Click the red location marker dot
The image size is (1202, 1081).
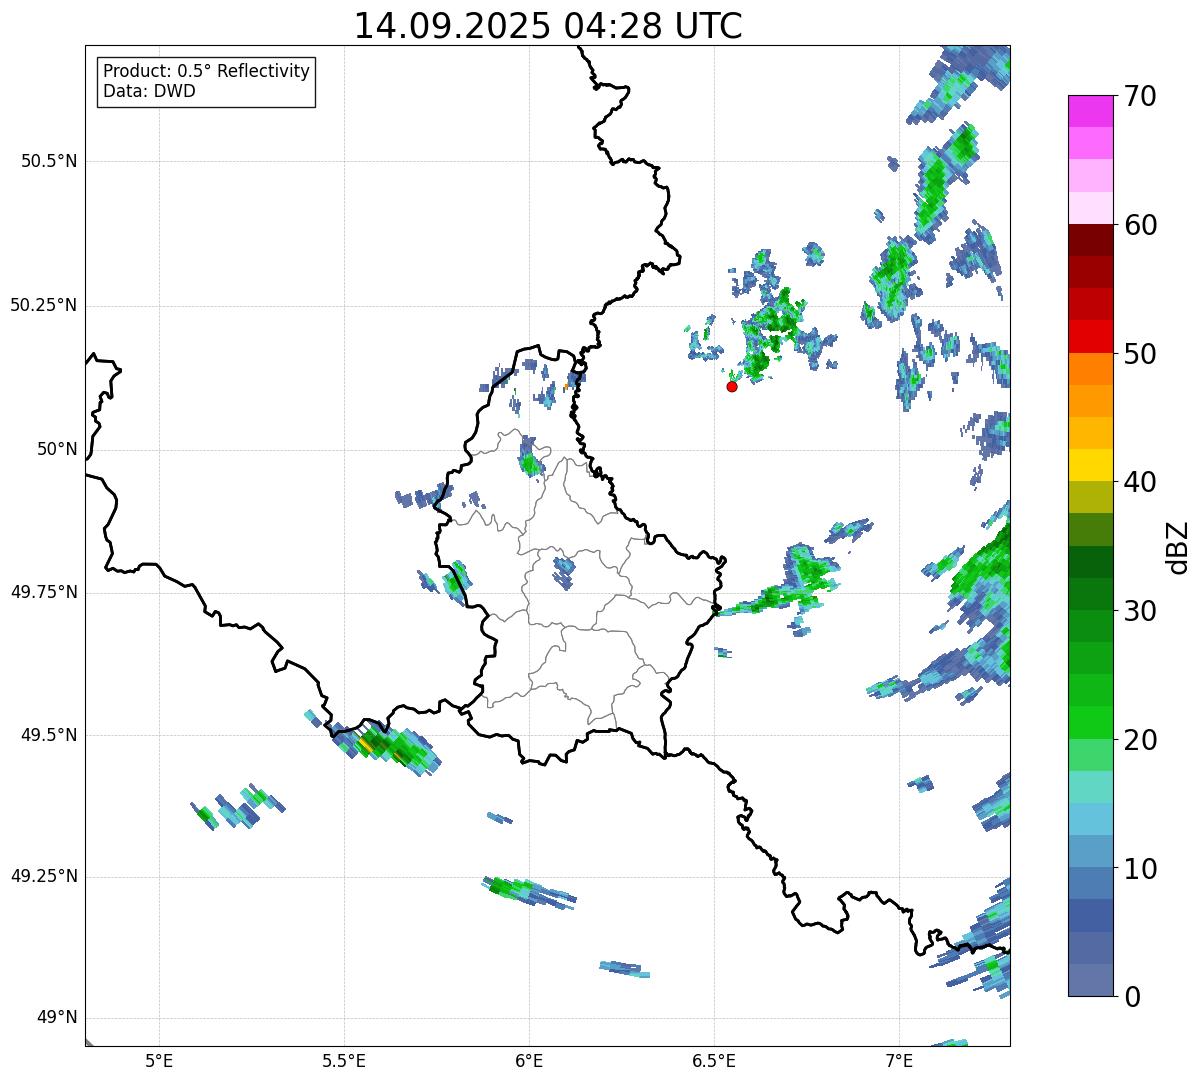point(732,386)
